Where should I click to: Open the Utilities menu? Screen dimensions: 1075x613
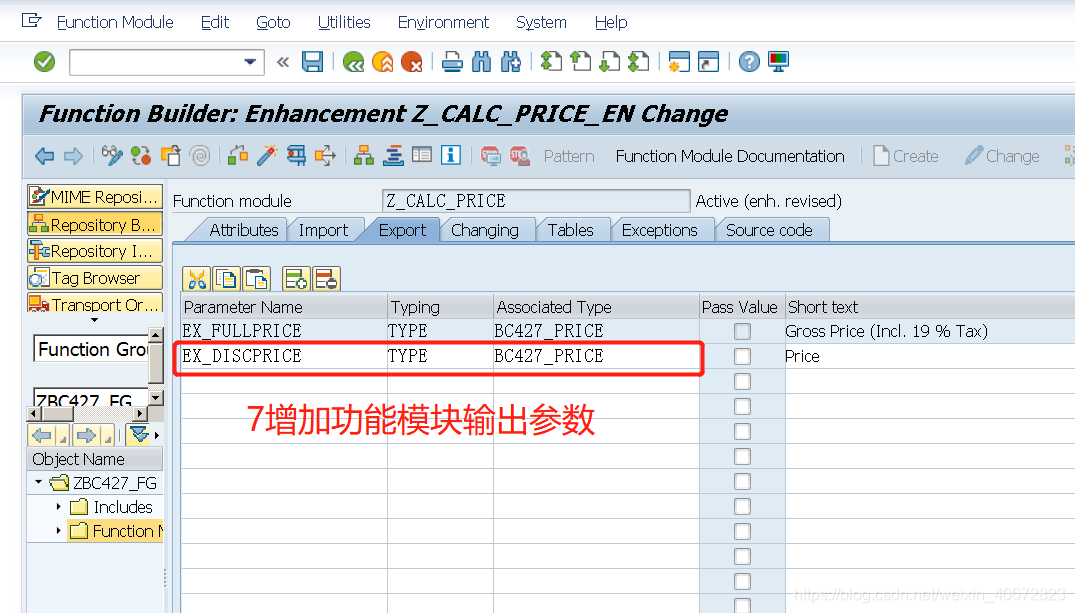(344, 22)
